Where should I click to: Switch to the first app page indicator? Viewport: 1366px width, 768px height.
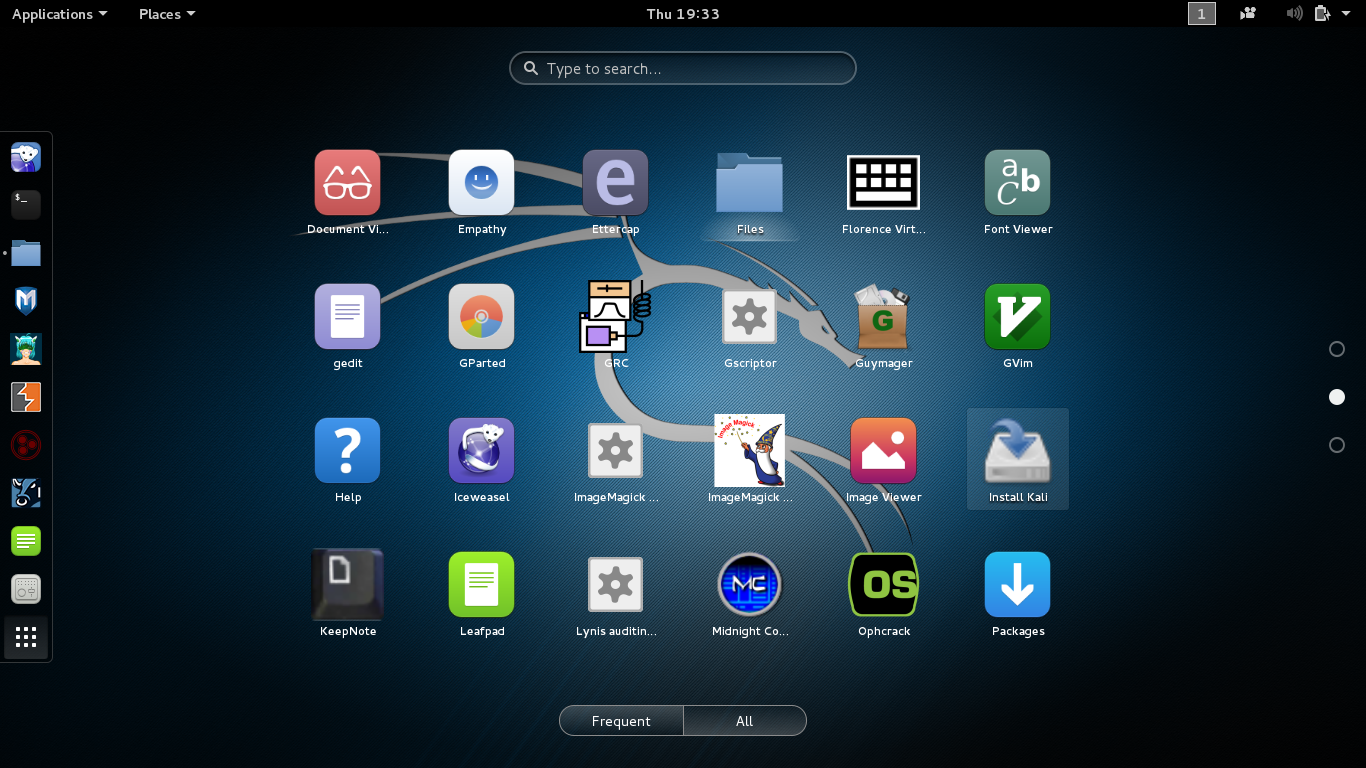coord(1337,349)
